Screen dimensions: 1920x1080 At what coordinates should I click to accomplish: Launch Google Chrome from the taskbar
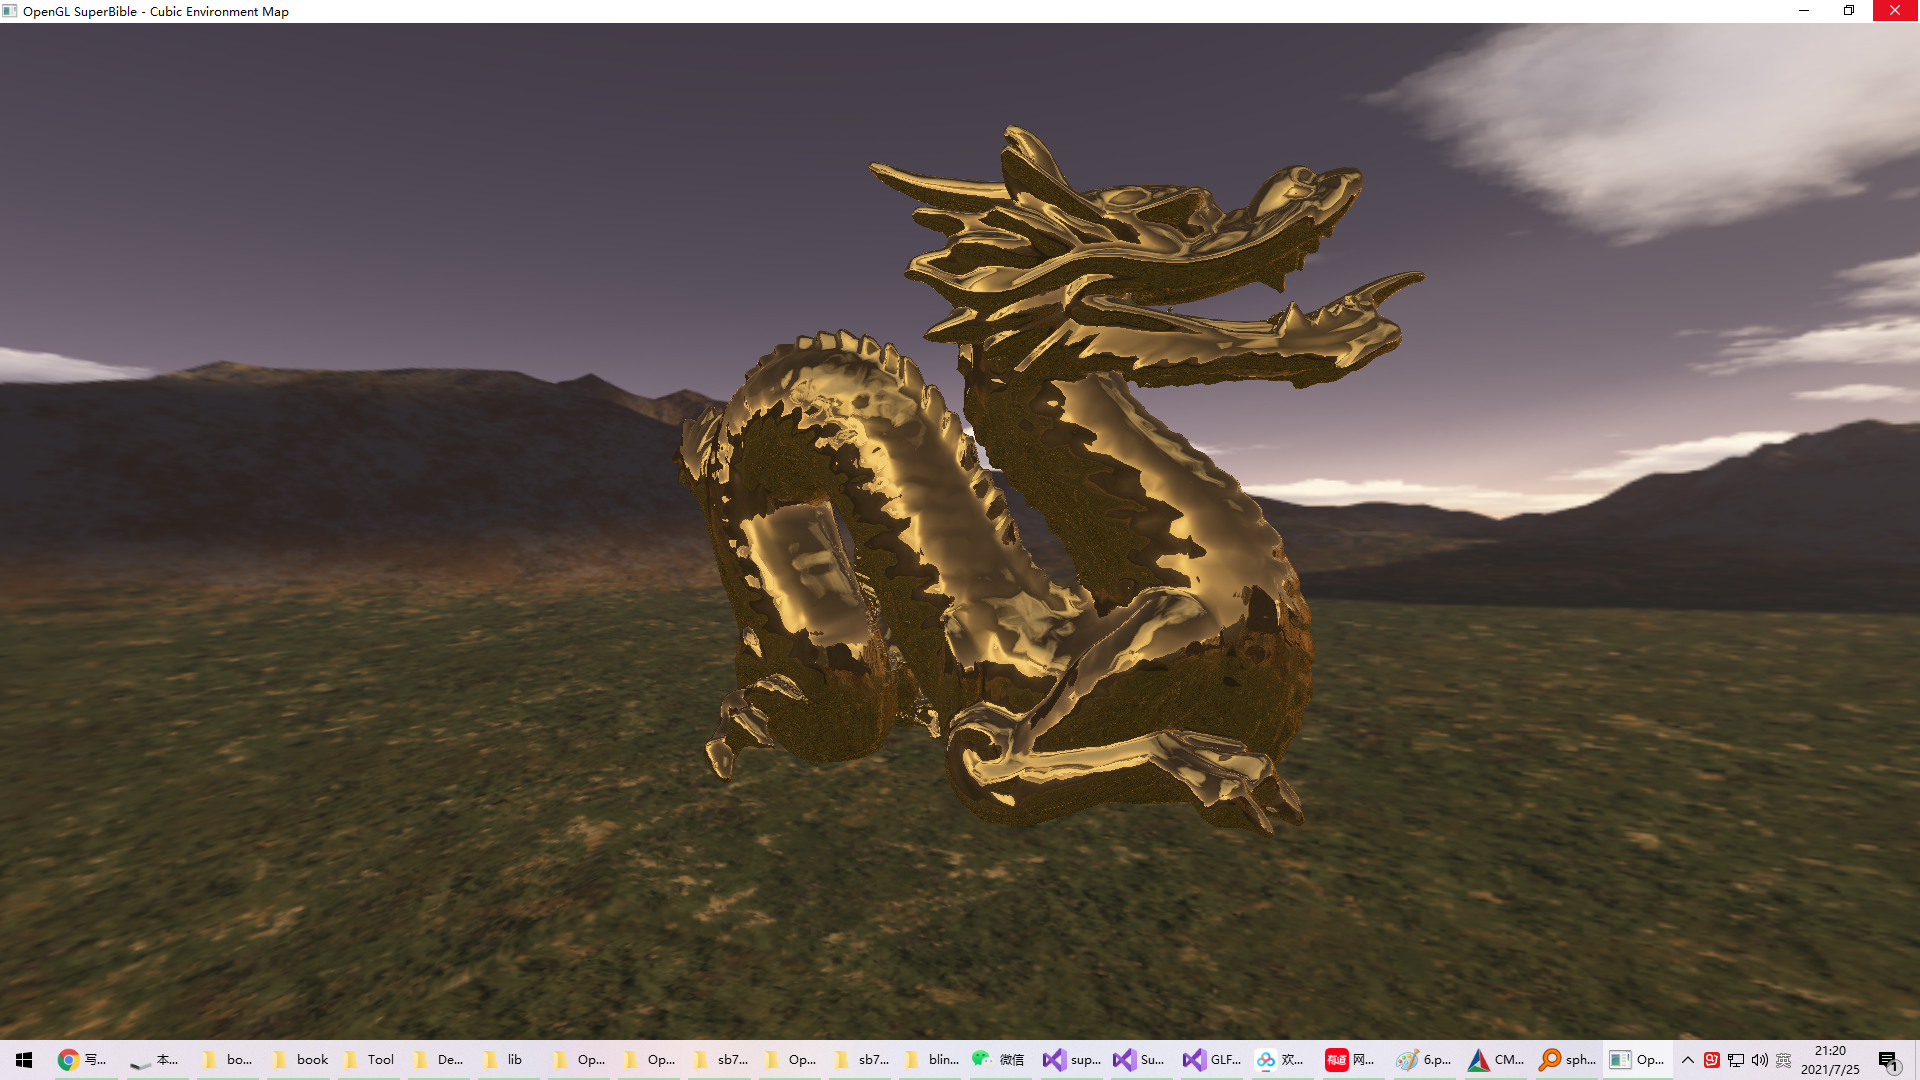tap(68, 1059)
